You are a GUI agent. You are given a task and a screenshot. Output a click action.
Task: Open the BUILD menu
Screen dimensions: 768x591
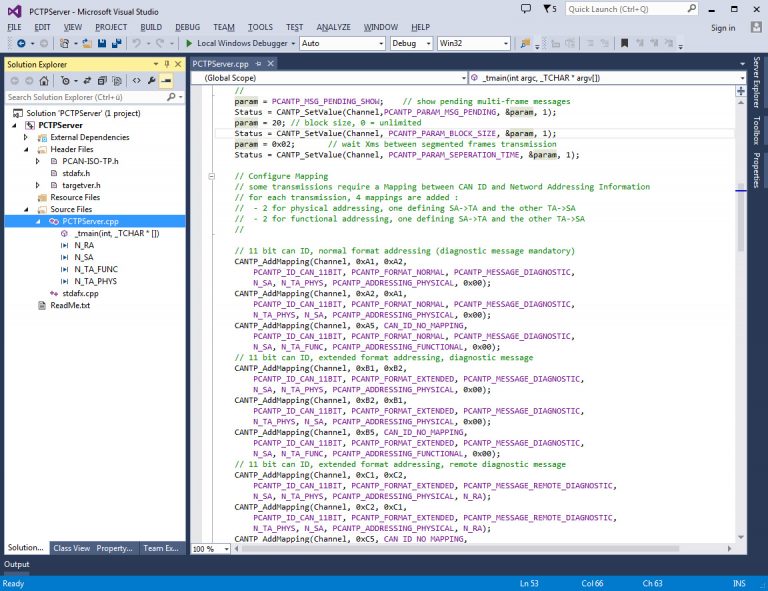pos(151,27)
